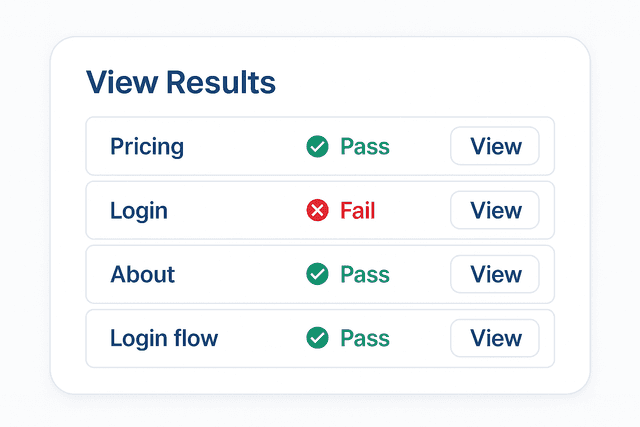Viewport: 640px width, 427px height.
Task: Click the View Results heading
Action: pos(181,83)
